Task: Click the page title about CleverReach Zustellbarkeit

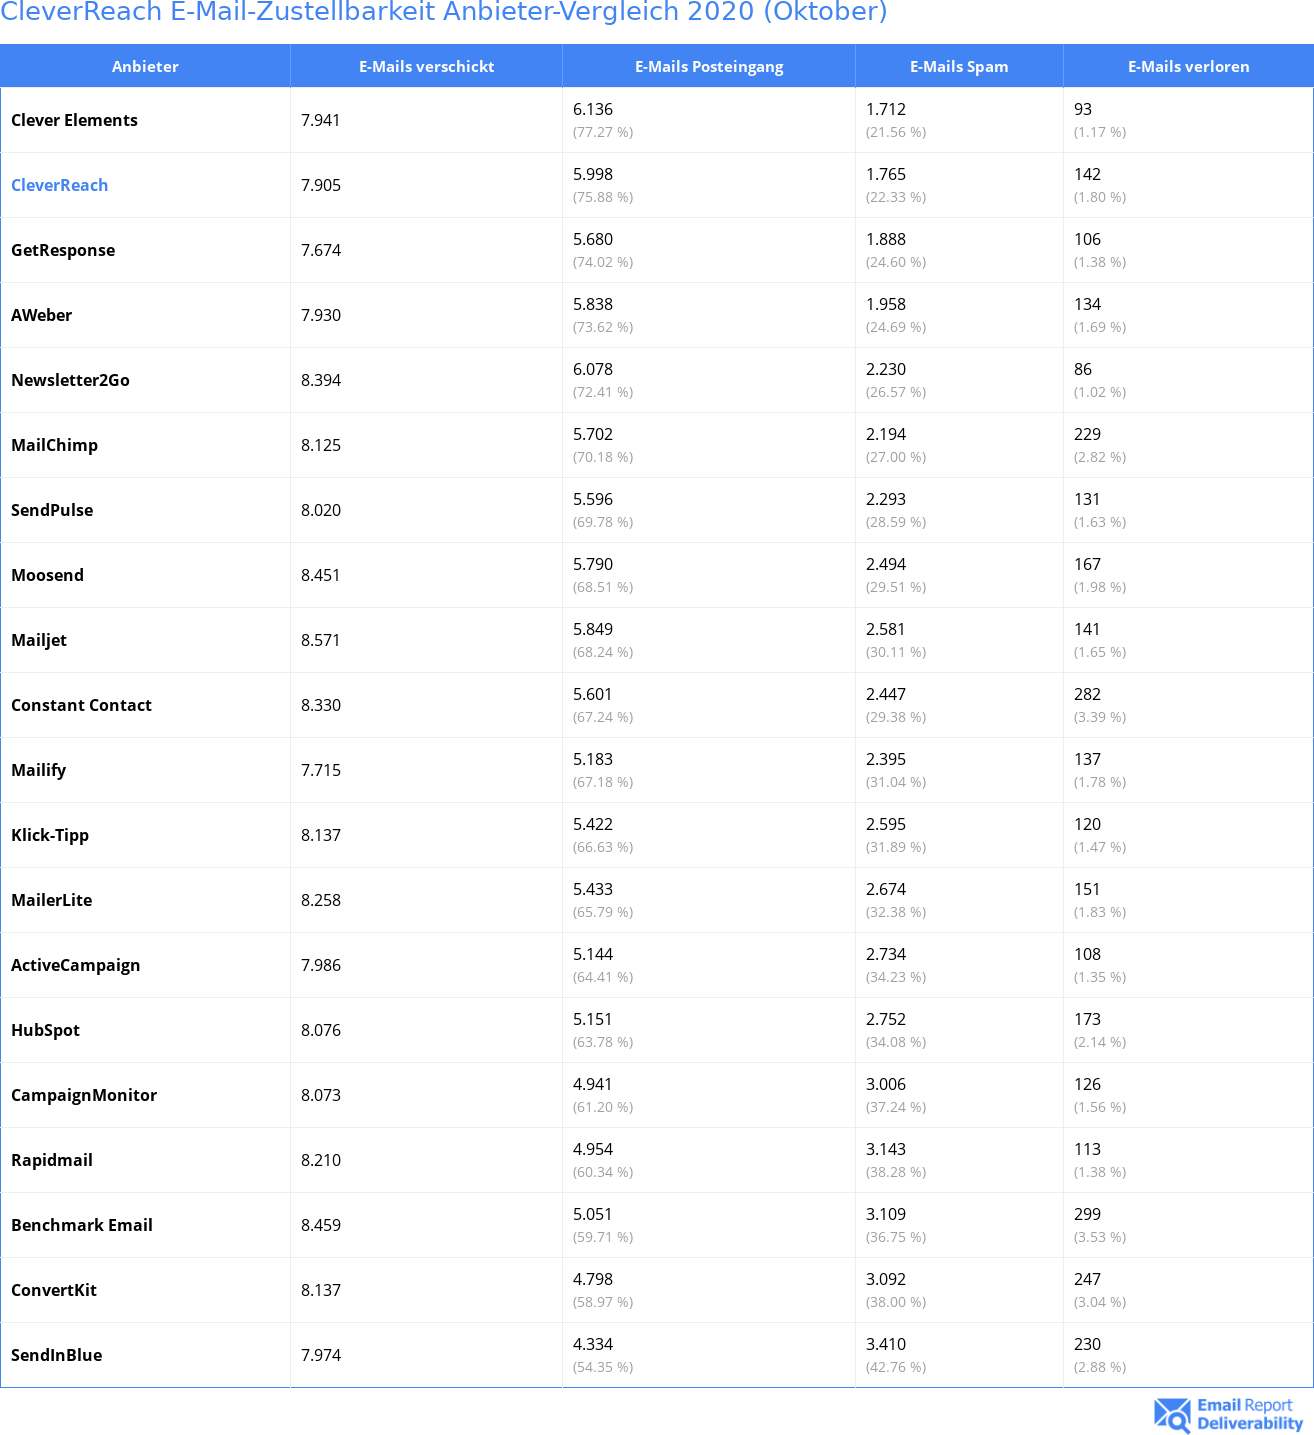Action: [444, 12]
